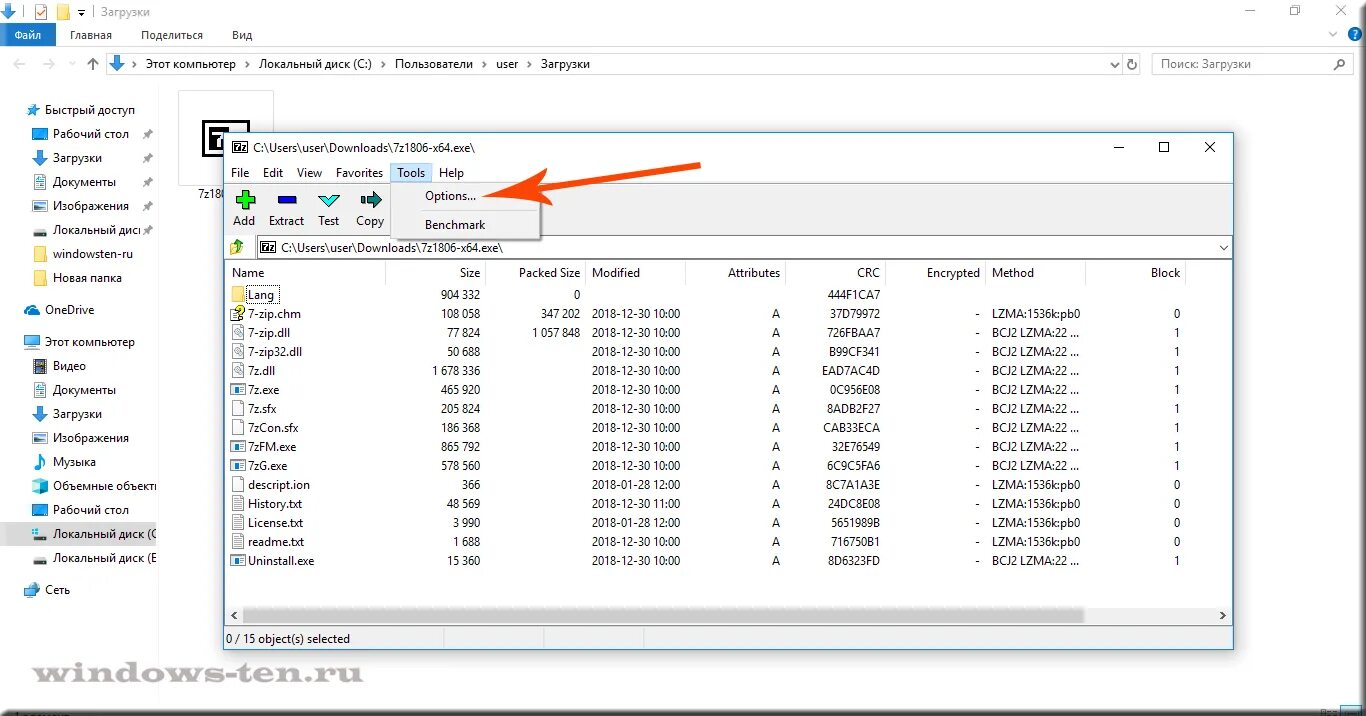Select the descript.ion file row

pyautogui.click(x=705, y=485)
